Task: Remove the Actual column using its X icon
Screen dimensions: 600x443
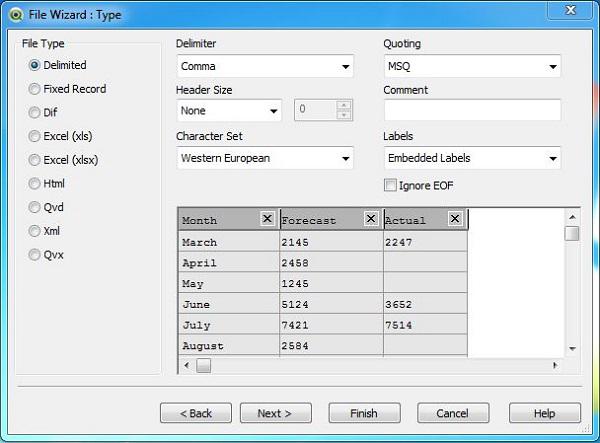Action: pos(455,219)
